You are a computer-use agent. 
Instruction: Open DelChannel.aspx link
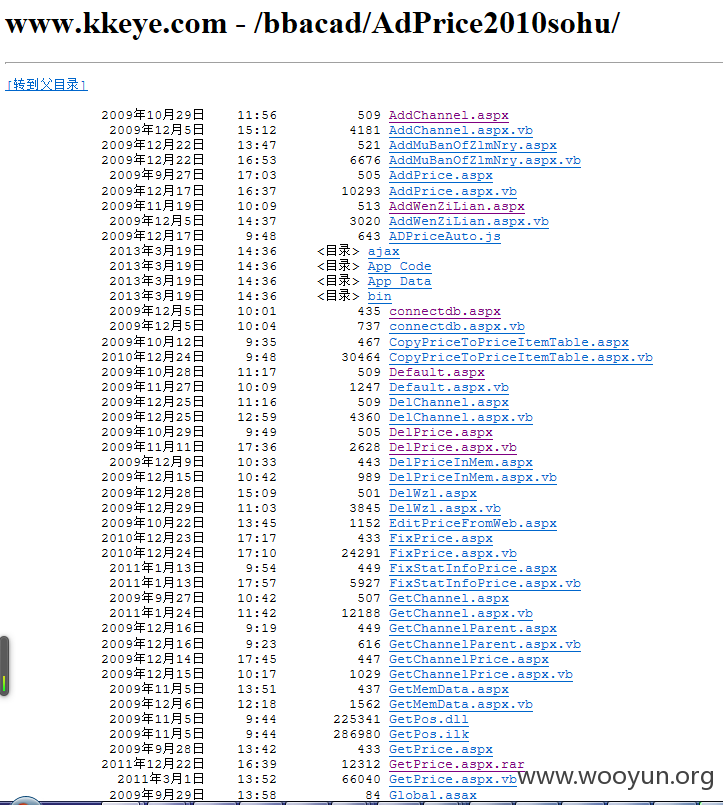[x=449, y=402]
